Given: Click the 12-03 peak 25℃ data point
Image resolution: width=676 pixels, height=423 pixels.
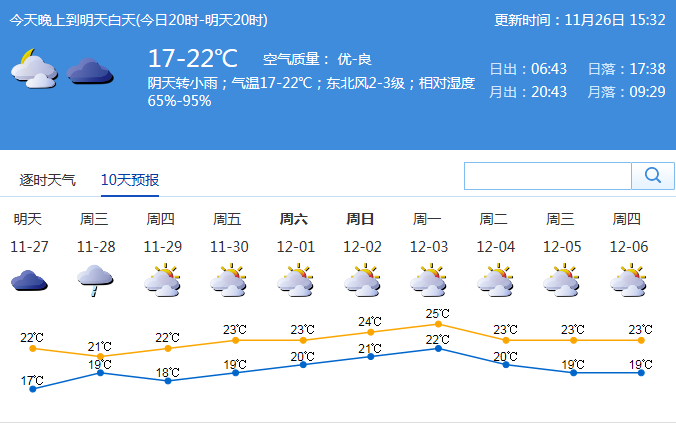Looking at the screenshot, I should (x=438, y=324).
